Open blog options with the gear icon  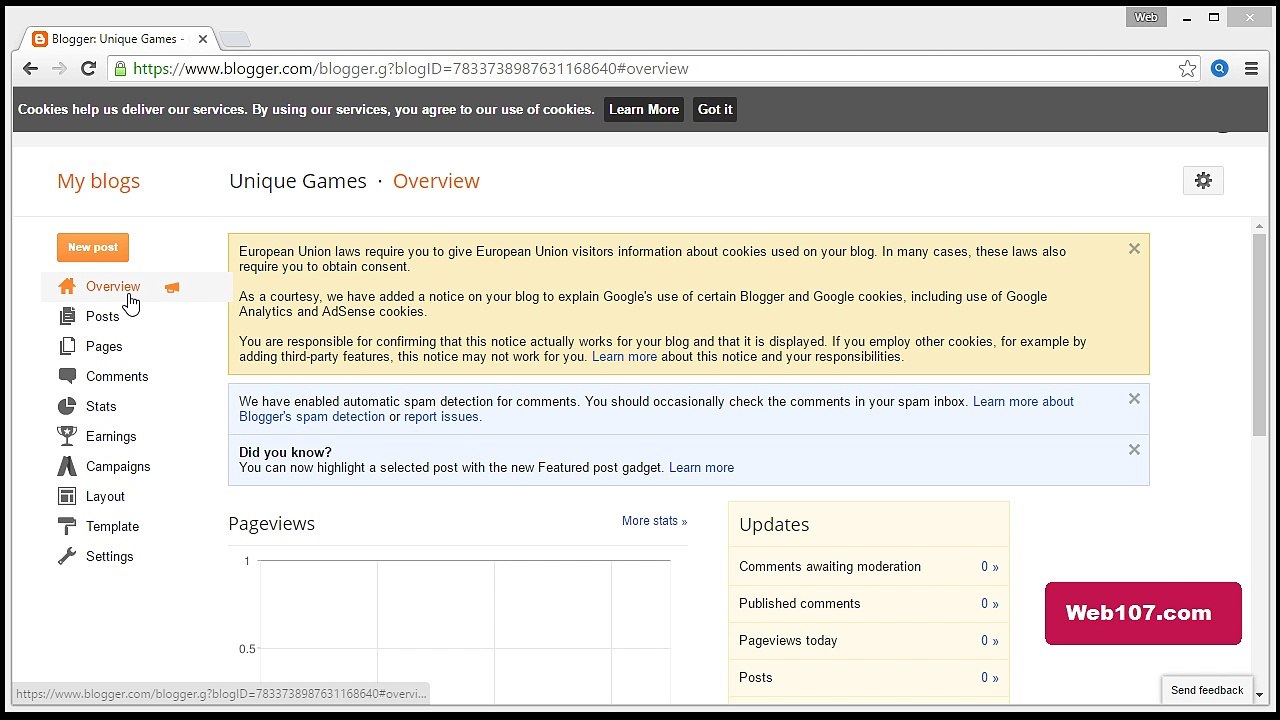click(1203, 181)
